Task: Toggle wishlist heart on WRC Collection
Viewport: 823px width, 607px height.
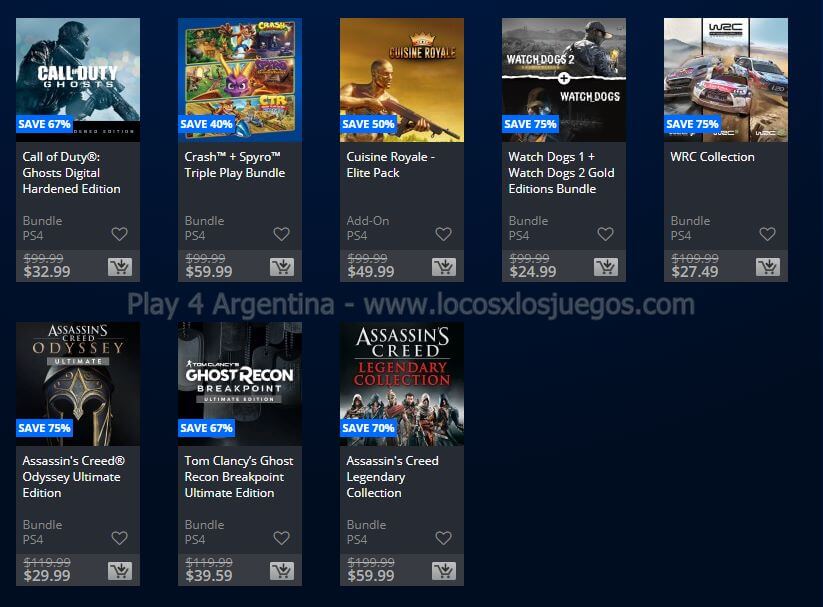Action: [x=767, y=234]
